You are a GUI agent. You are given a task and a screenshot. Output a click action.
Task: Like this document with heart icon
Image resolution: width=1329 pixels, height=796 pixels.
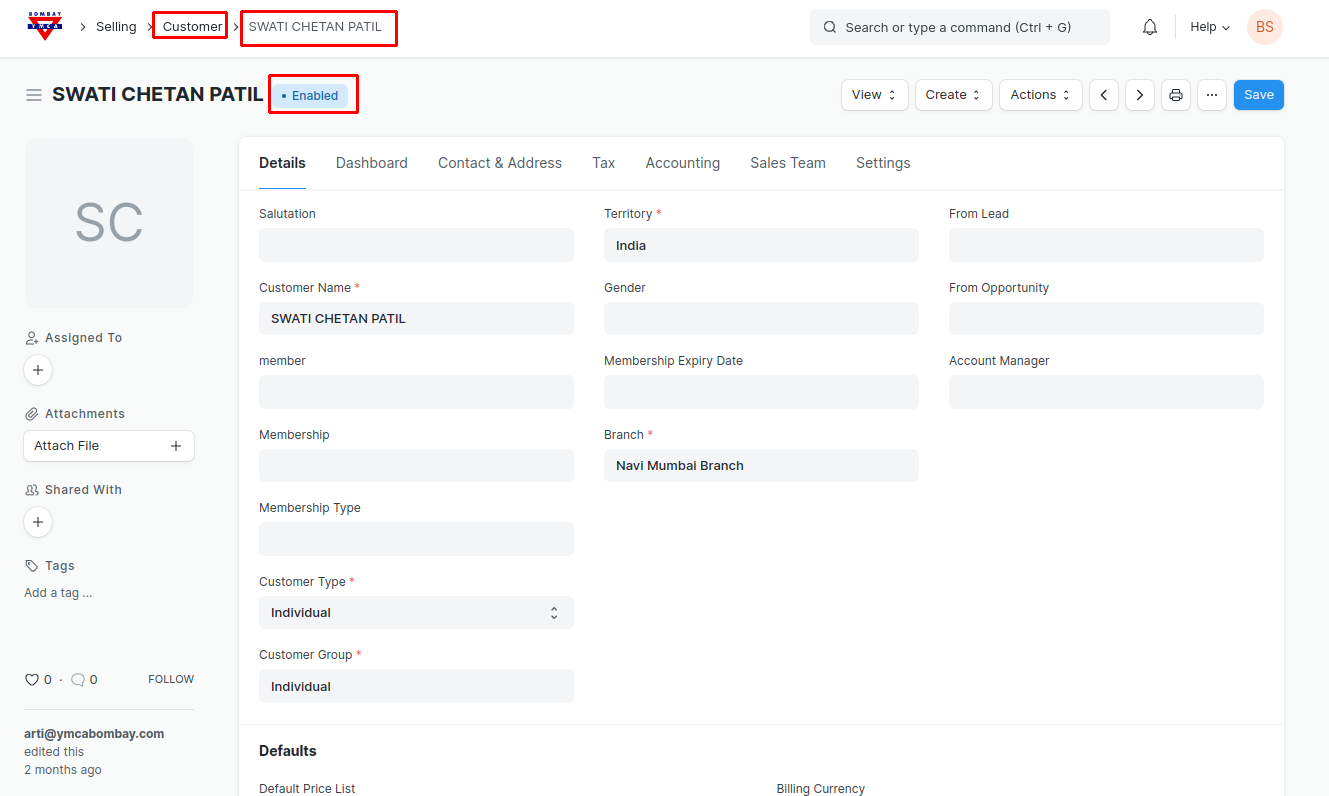click(x=32, y=680)
